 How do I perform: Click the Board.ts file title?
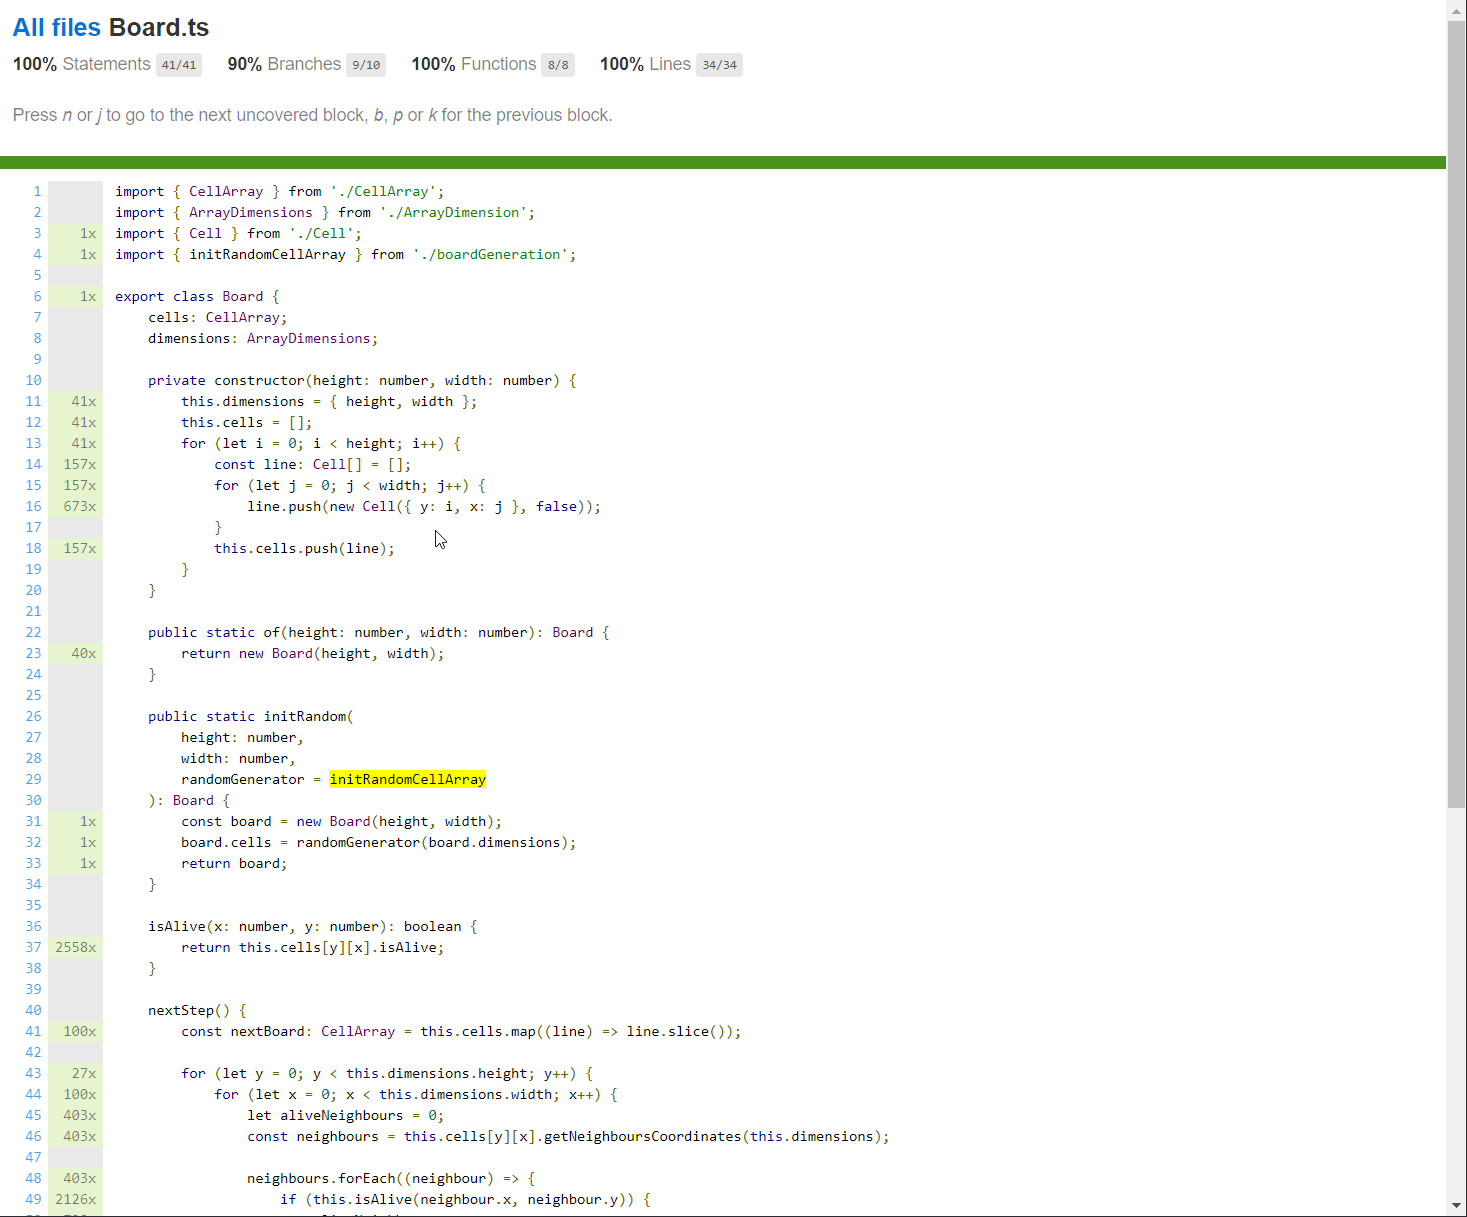(159, 27)
